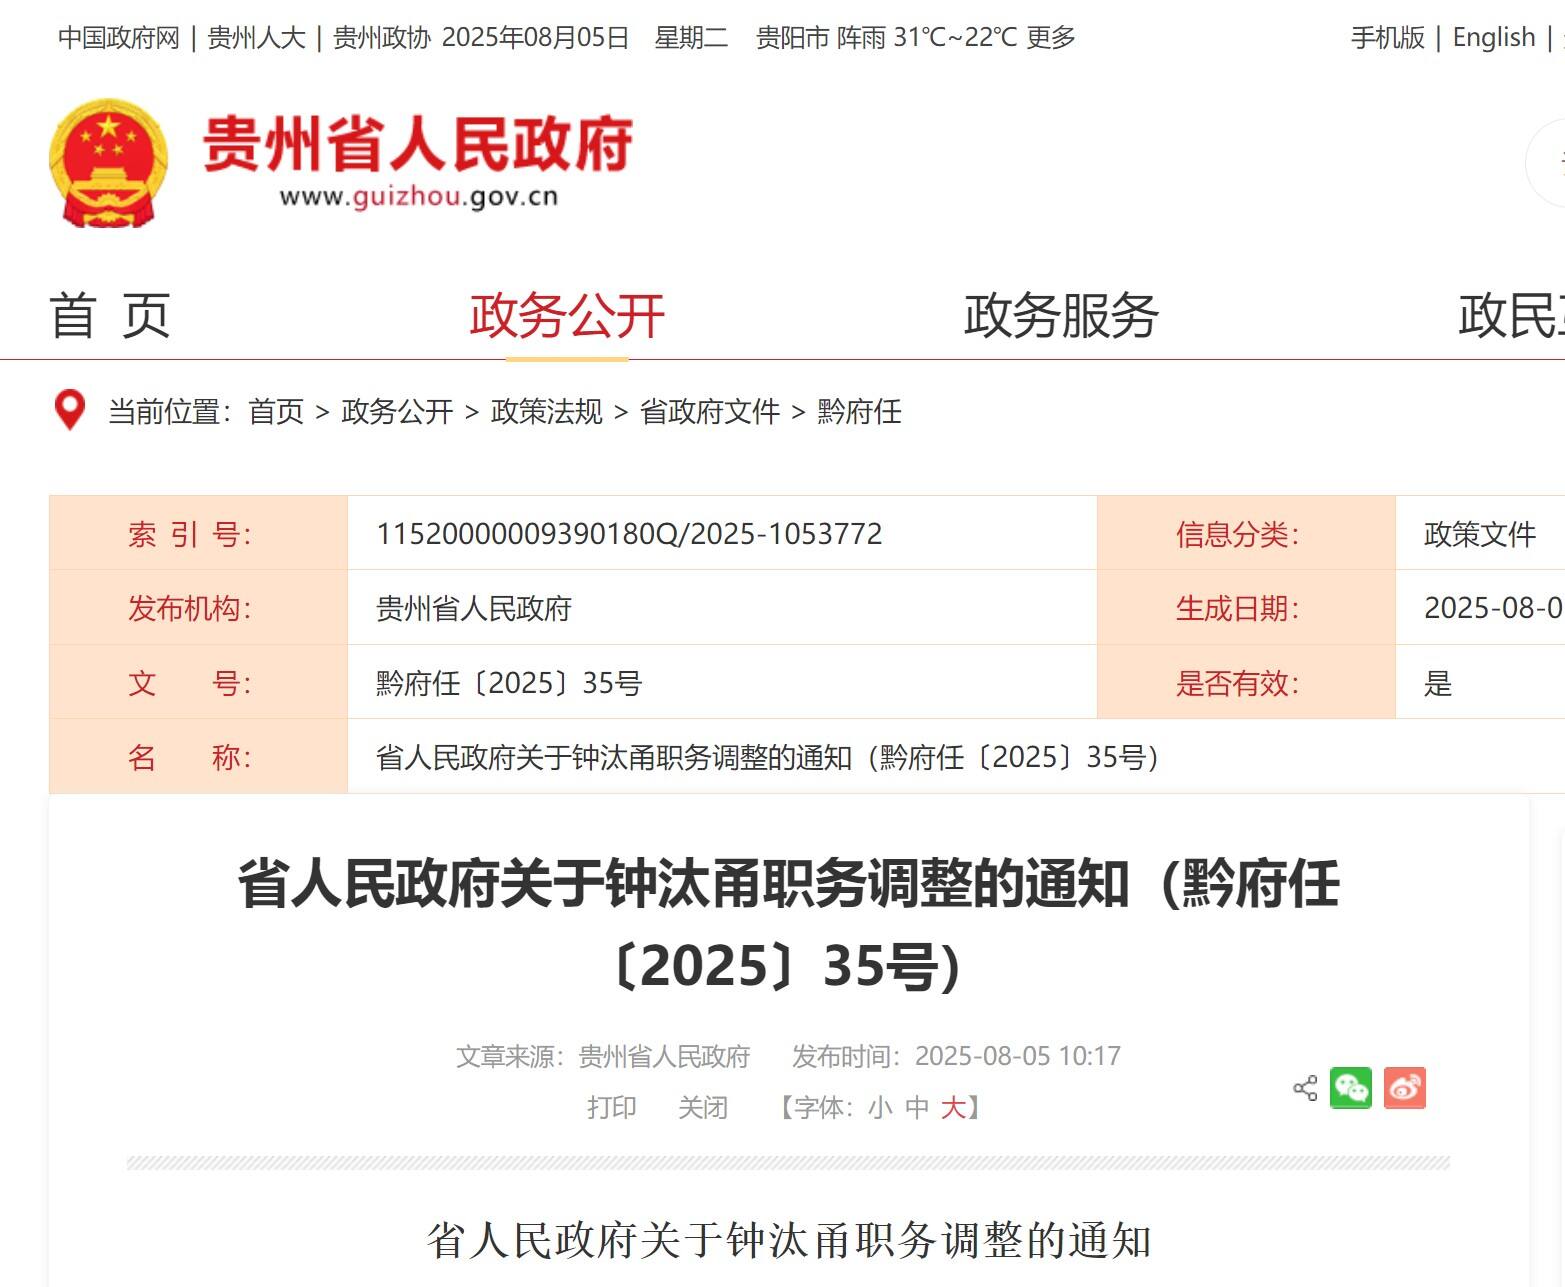This screenshot has width=1565, height=1287.
Task: Click 关闭 to close the article
Action: (x=703, y=1108)
